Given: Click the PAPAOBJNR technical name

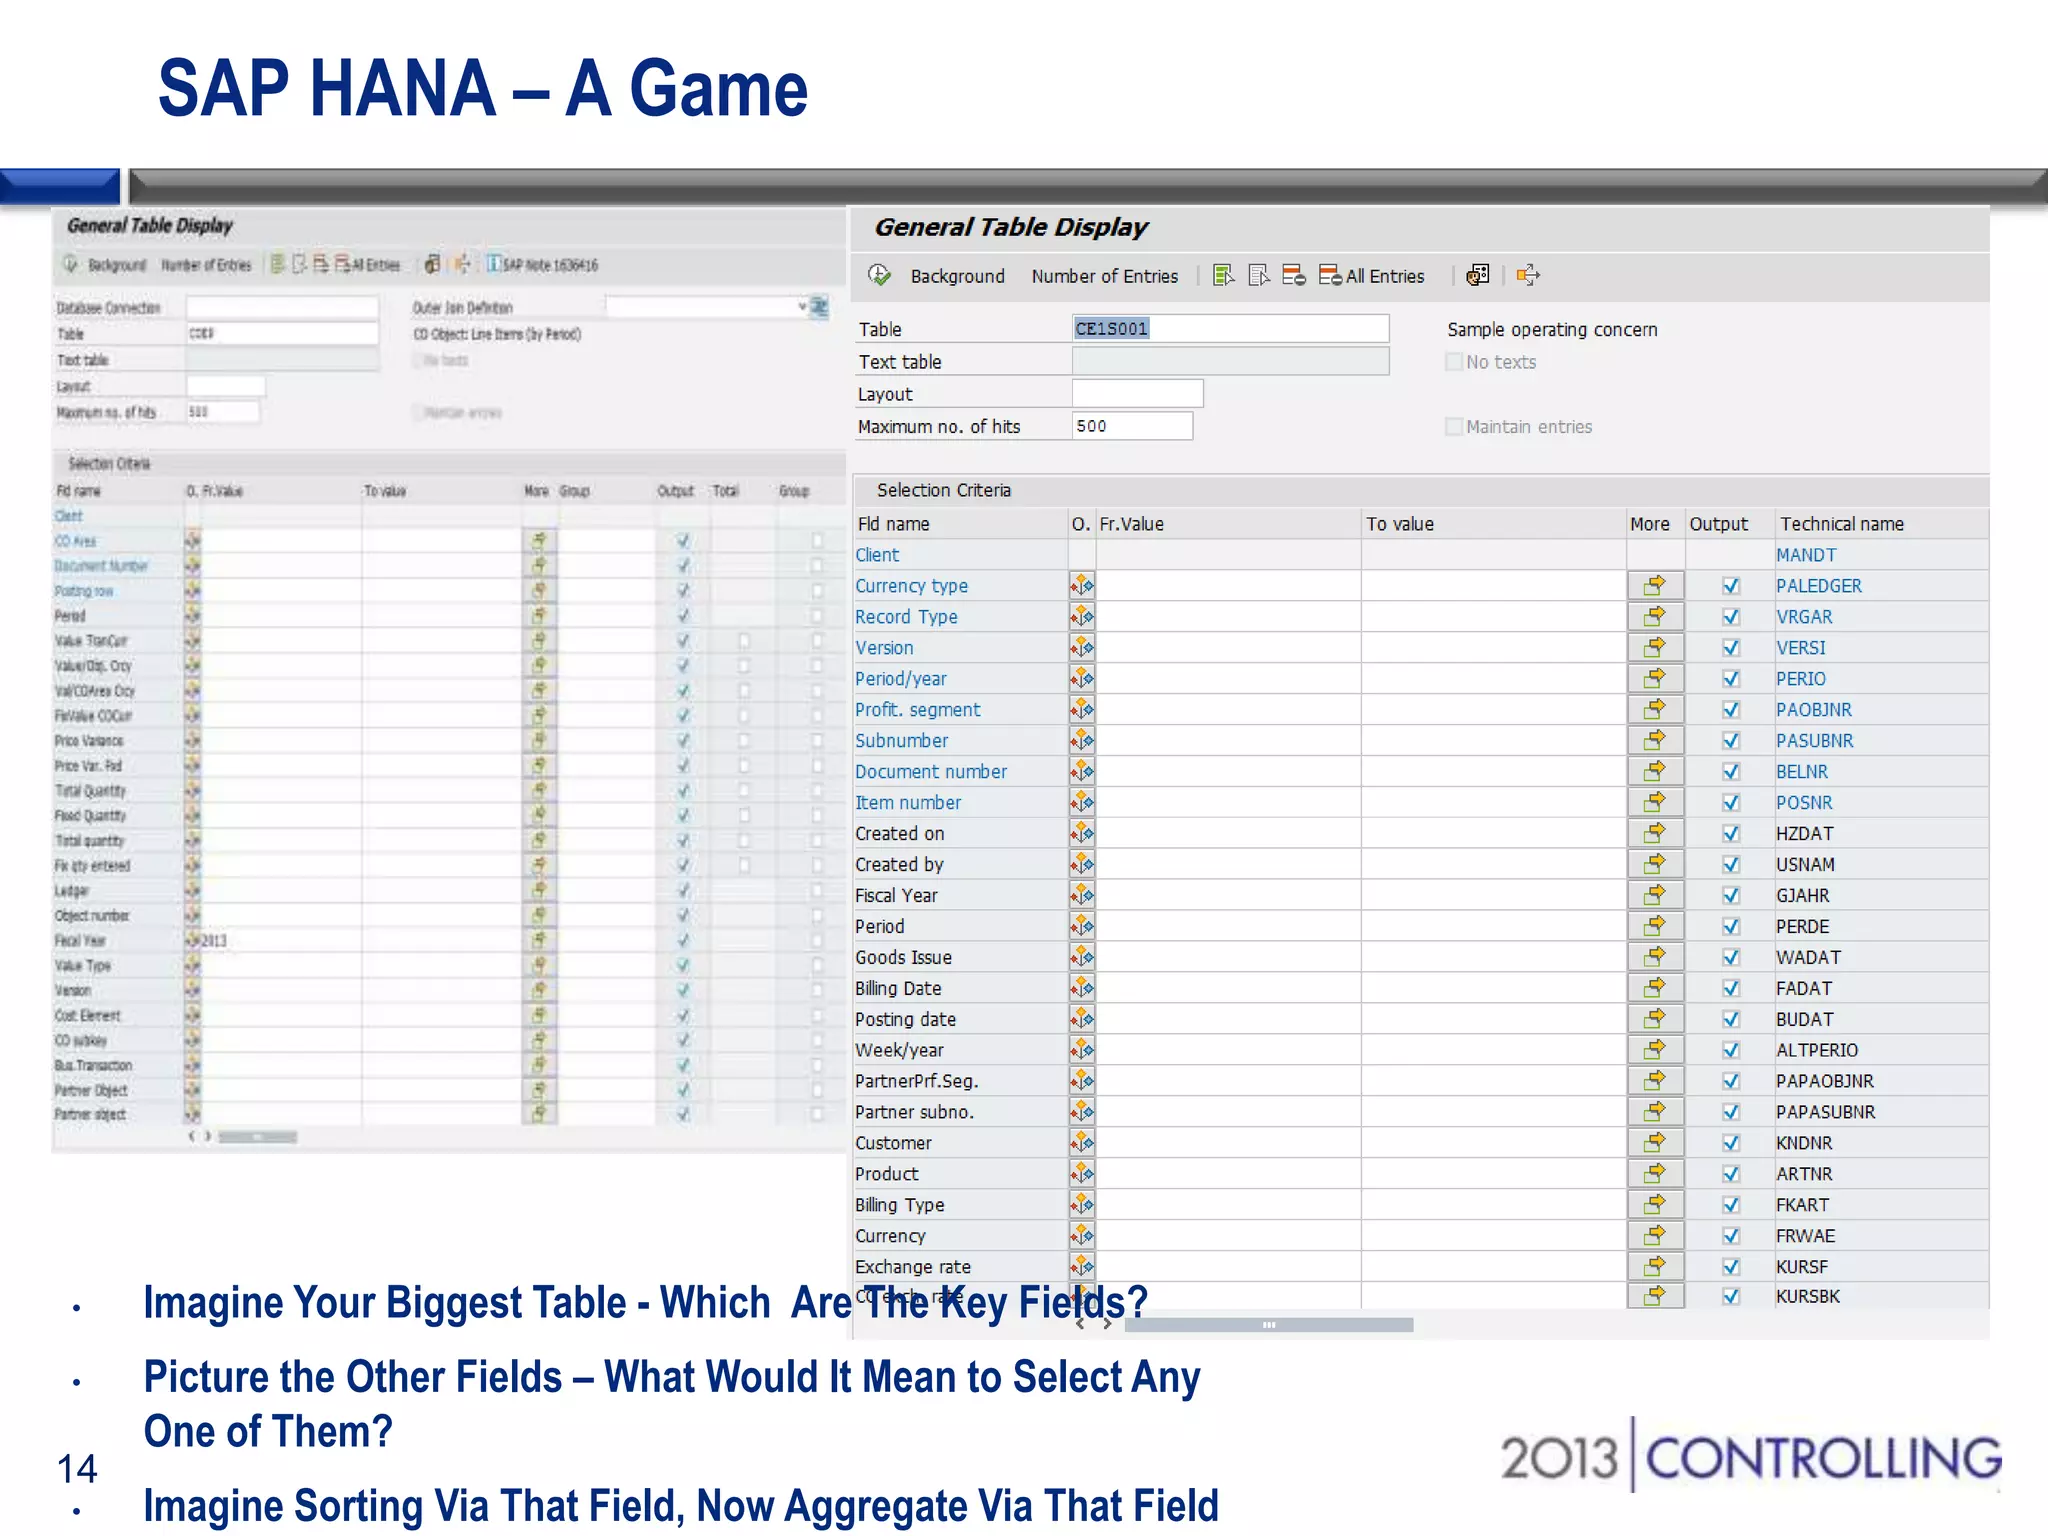Looking at the screenshot, I should click(1825, 1081).
